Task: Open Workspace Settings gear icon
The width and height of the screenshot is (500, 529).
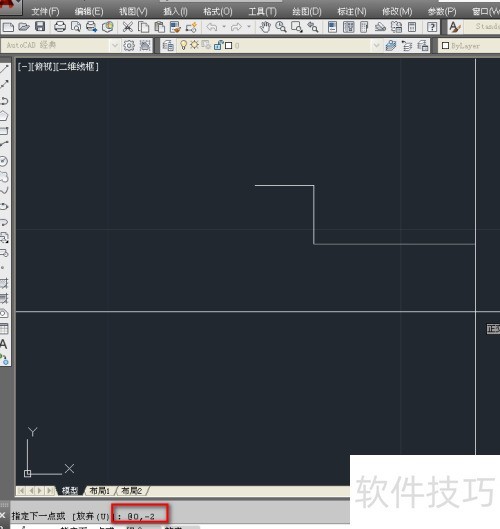Action: click(x=129, y=45)
